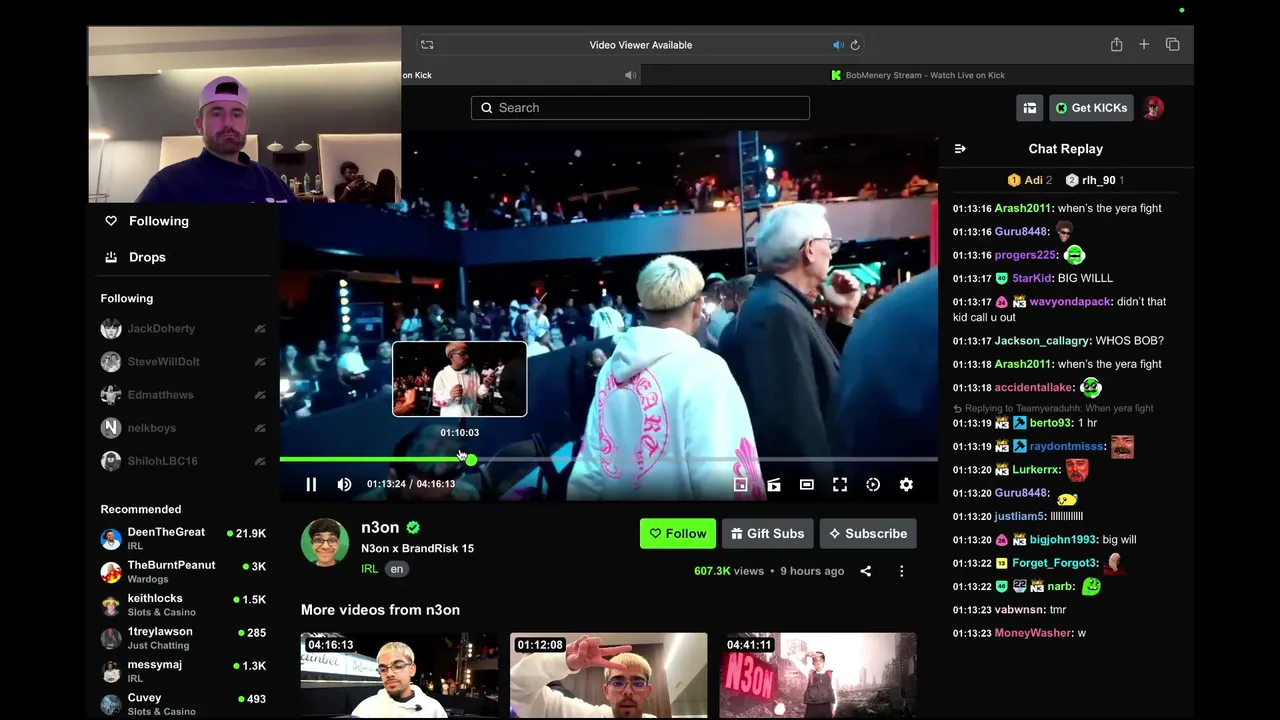This screenshot has height=720, width=1280.
Task: Open JackDoherty's channel from Following
Action: coord(161,329)
